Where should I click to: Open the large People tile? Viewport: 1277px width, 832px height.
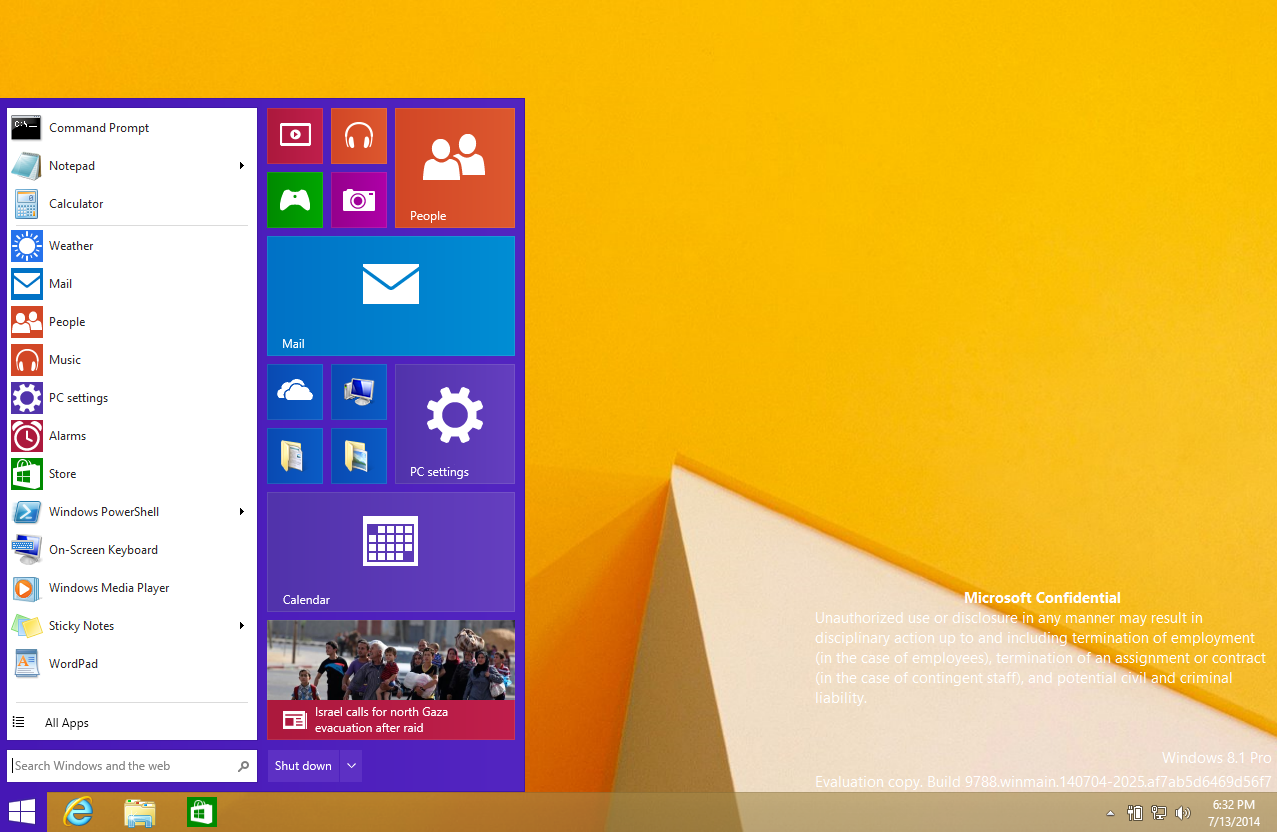455,168
